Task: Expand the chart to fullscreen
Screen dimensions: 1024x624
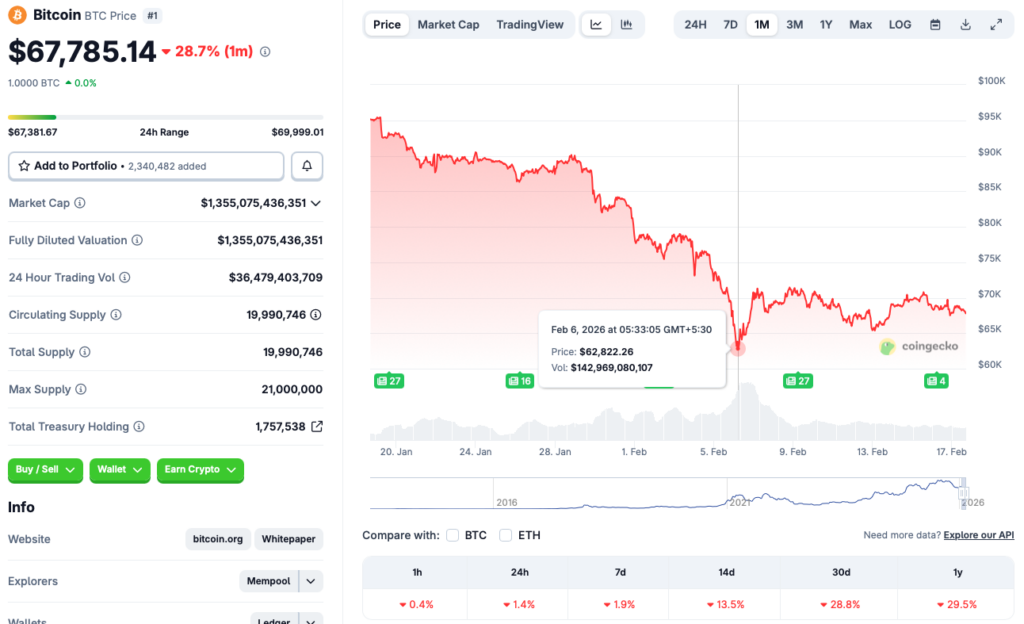Action: (x=997, y=24)
